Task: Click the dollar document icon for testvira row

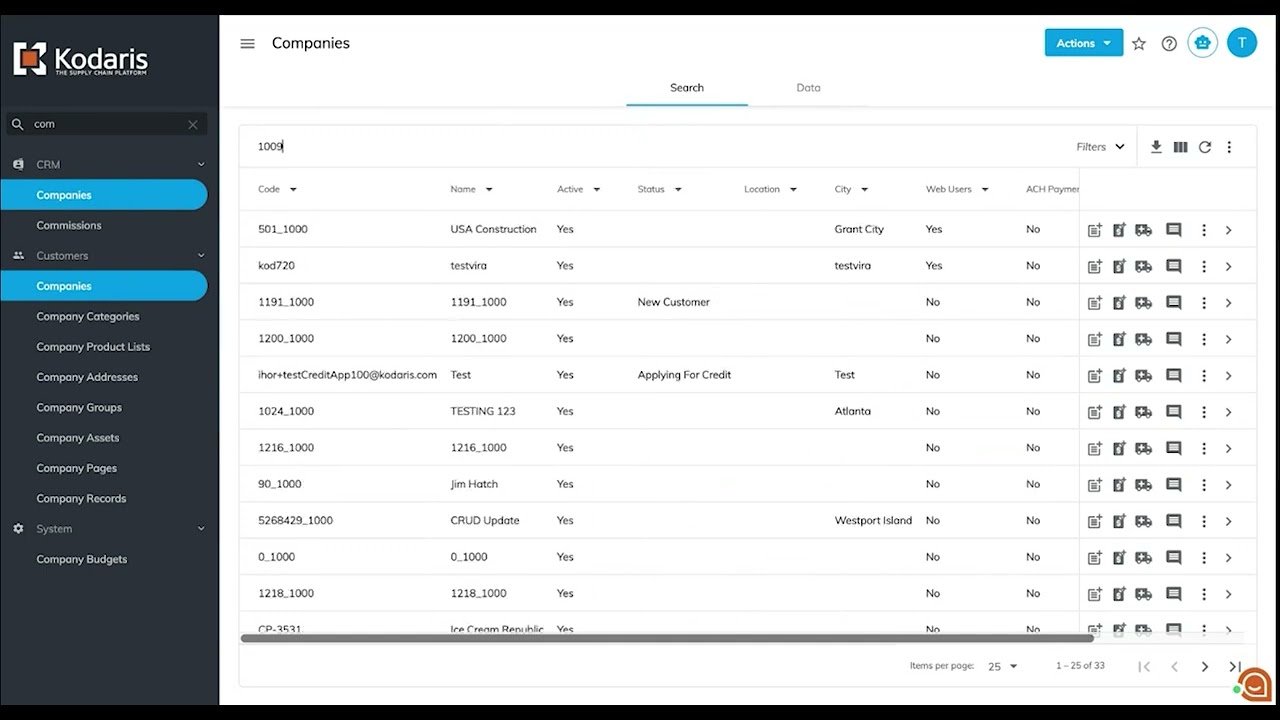Action: [1119, 266]
